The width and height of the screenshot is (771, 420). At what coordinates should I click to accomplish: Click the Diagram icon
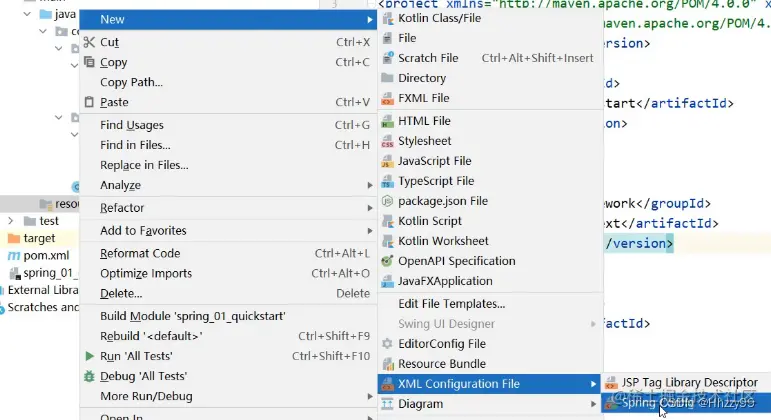(387, 404)
